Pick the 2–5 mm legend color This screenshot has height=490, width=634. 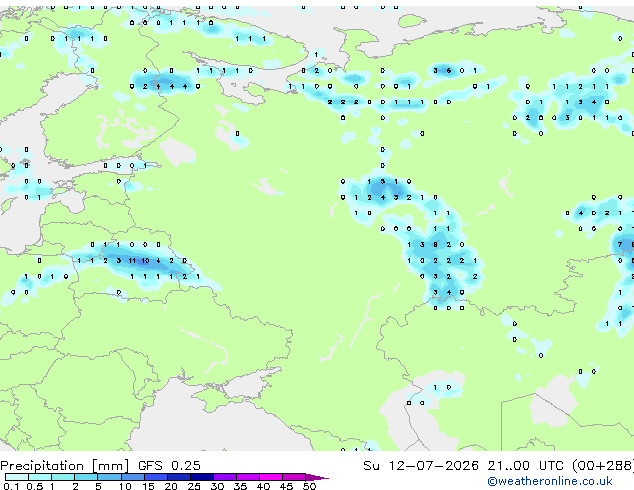coord(86,477)
